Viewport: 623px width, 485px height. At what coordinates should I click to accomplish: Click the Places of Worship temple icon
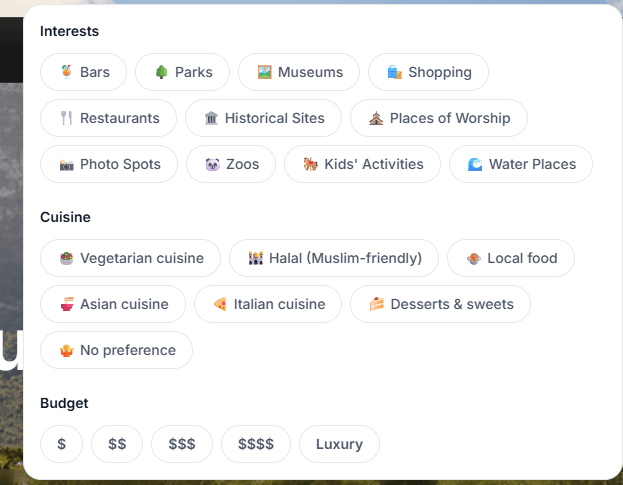(376, 118)
